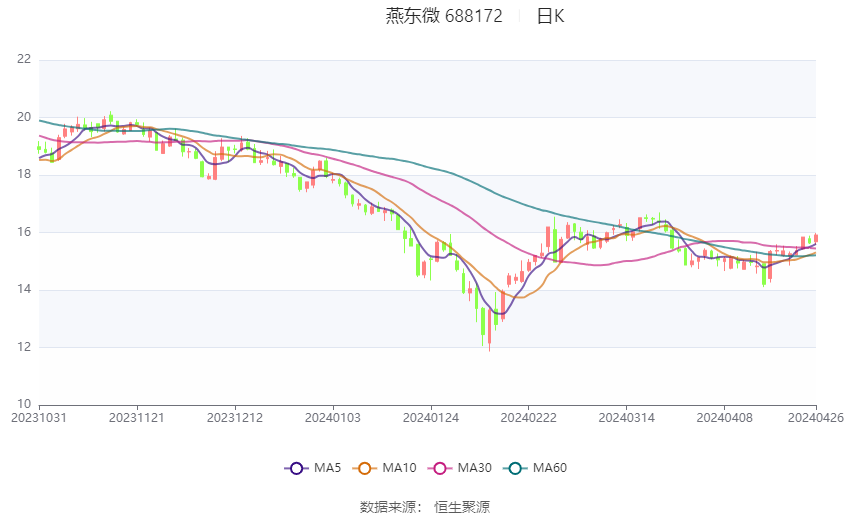The height and width of the screenshot is (517, 850).
Task: Hide the MA60 line via its label
Action: [550, 468]
